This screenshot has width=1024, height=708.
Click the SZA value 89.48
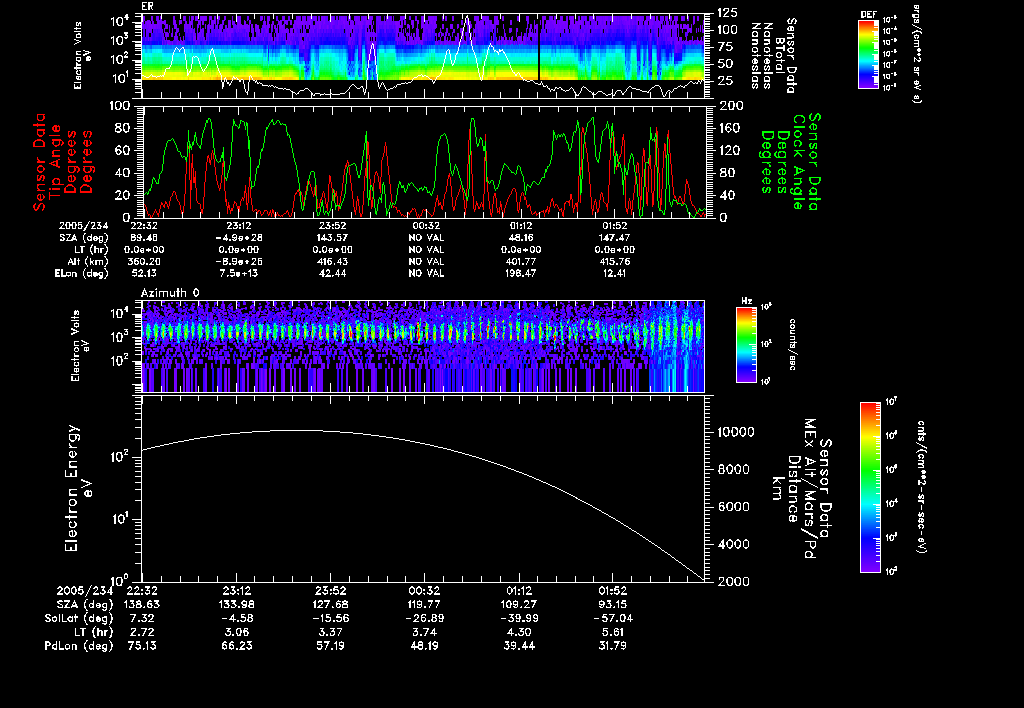coord(144,238)
